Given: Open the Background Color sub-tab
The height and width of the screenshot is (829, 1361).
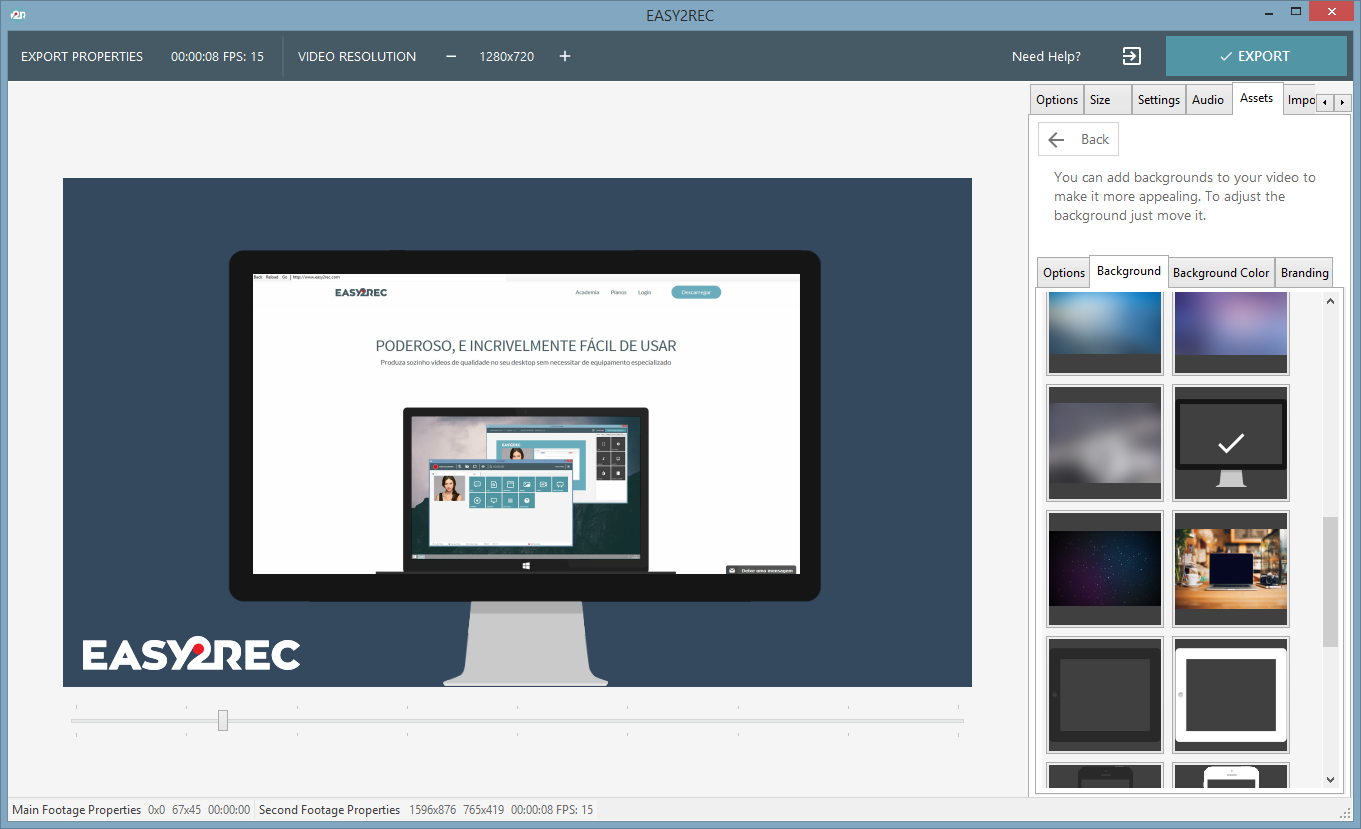Looking at the screenshot, I should (x=1221, y=273).
